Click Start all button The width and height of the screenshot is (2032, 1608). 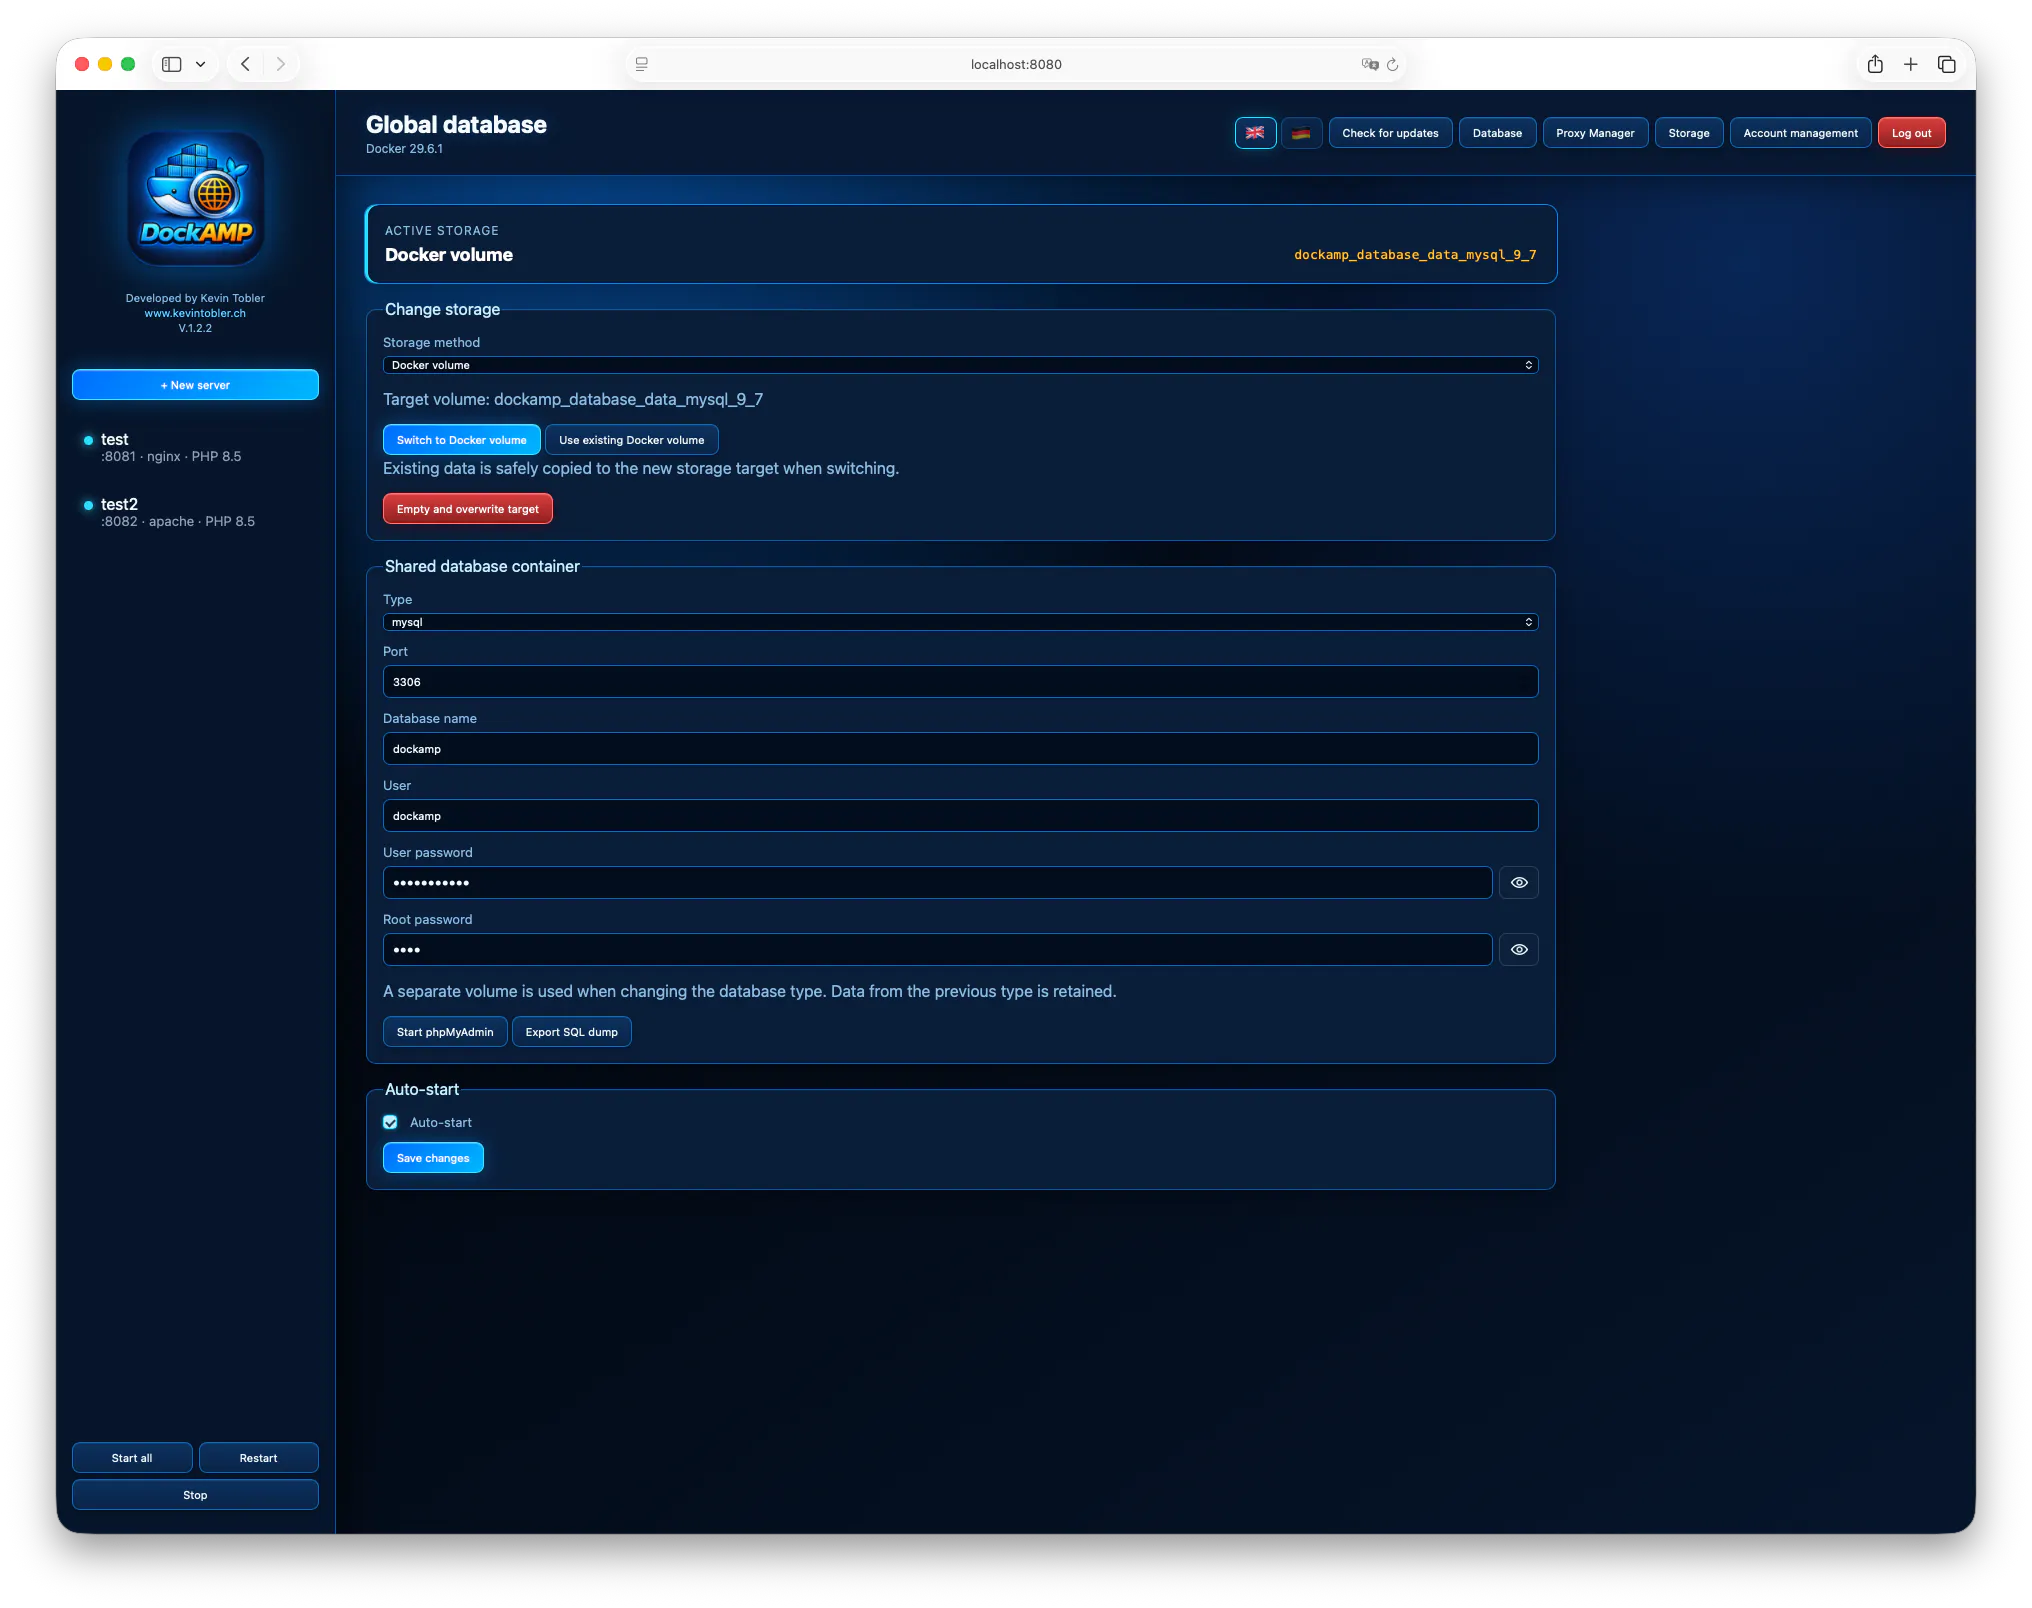[132, 1458]
